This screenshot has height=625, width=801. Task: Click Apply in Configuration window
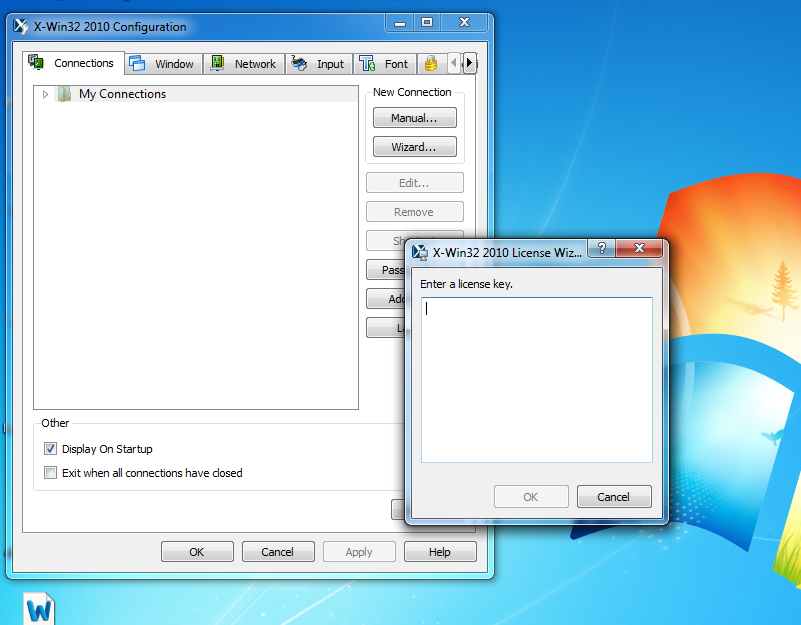359,552
